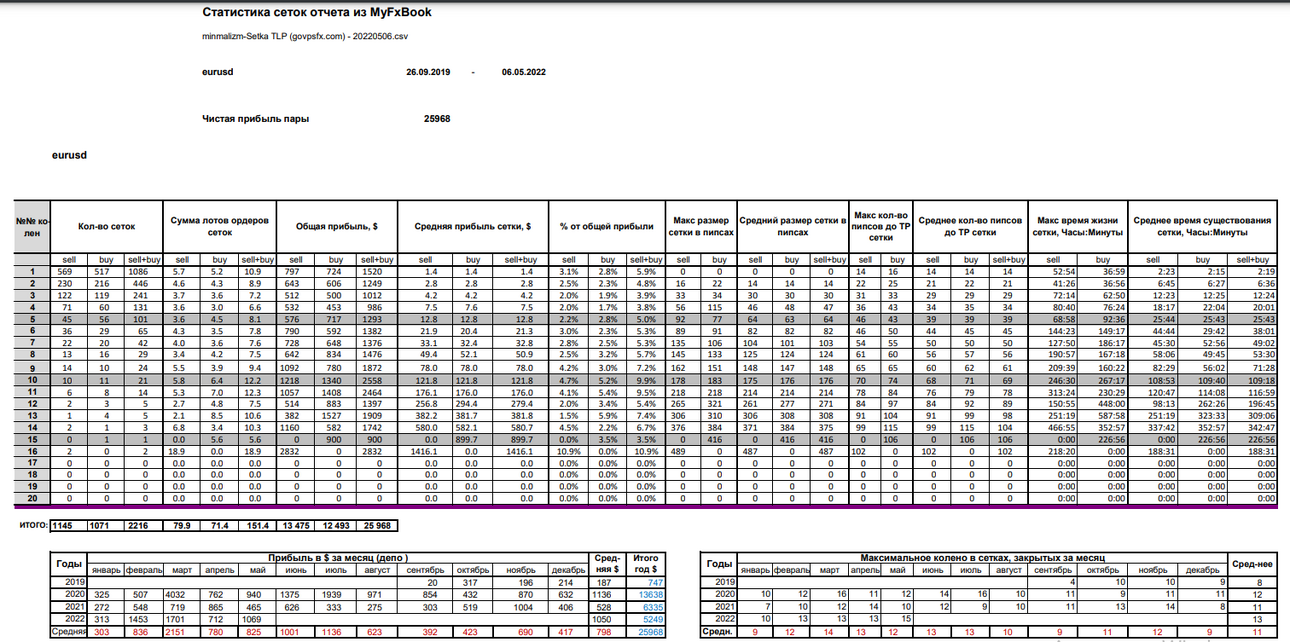The width and height of the screenshot is (1290, 642).
Task: Select the totals buy profit 12 493
Action: point(335,524)
